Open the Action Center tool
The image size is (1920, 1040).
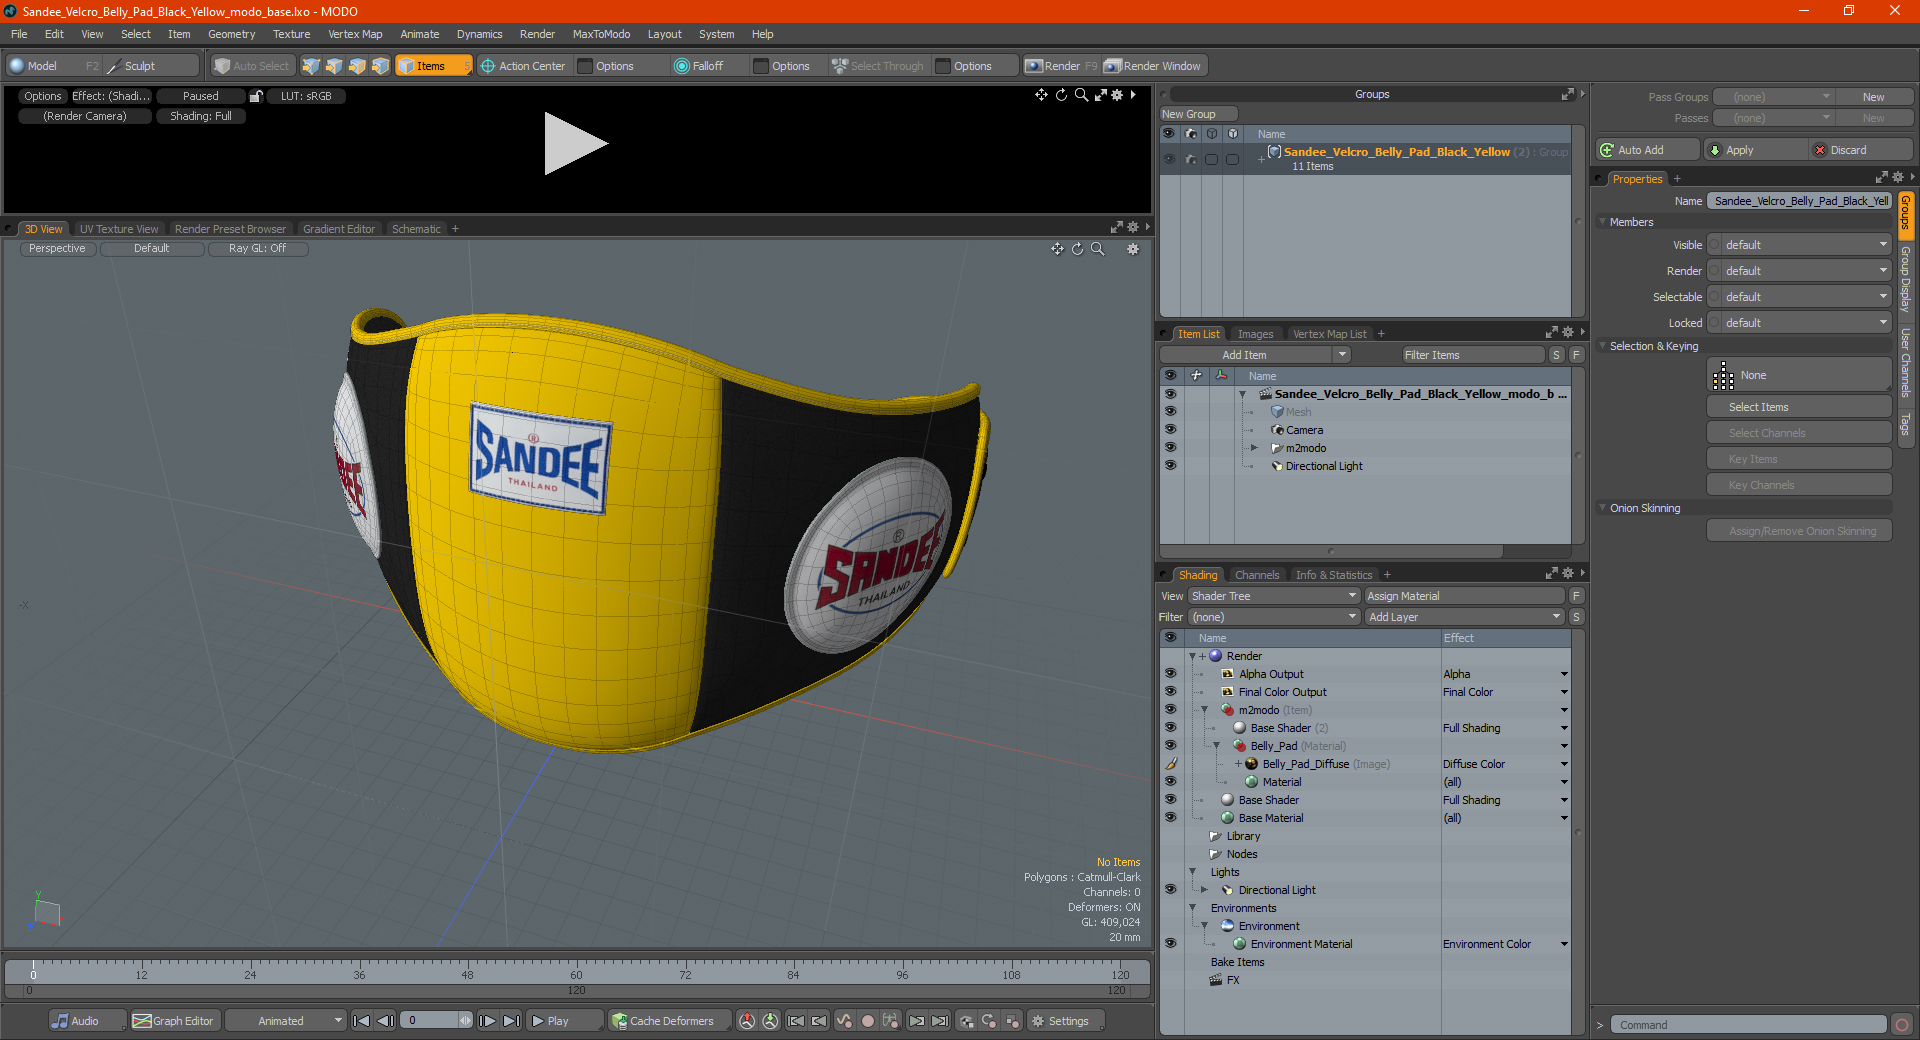click(x=523, y=66)
